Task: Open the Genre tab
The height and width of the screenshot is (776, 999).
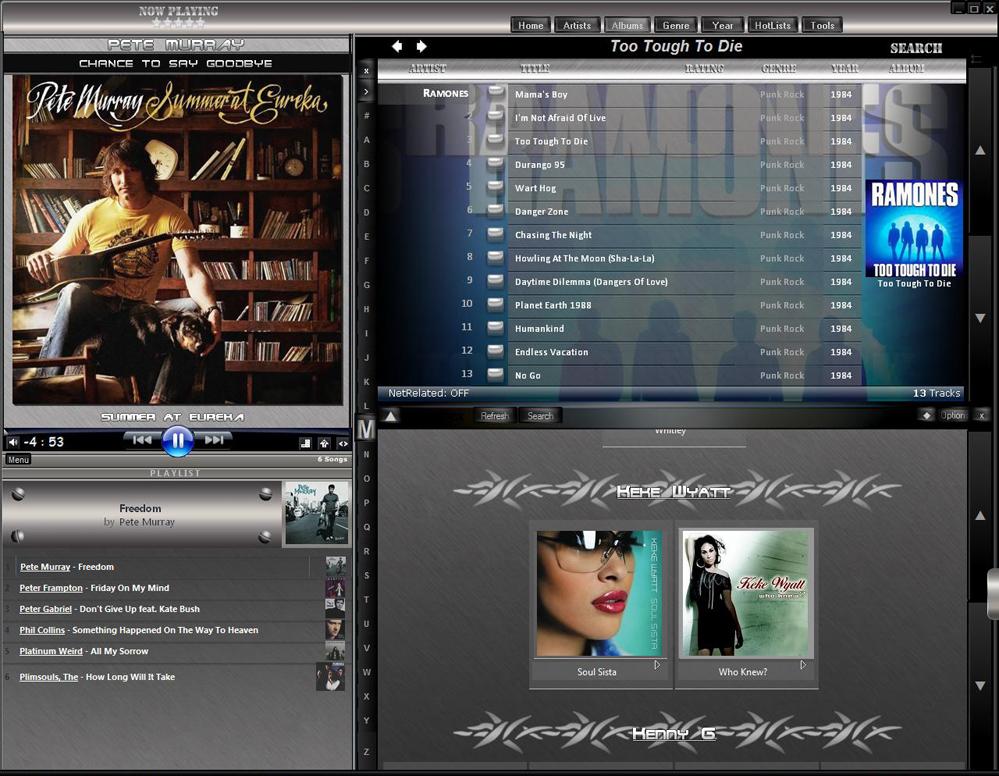Action: pos(675,25)
